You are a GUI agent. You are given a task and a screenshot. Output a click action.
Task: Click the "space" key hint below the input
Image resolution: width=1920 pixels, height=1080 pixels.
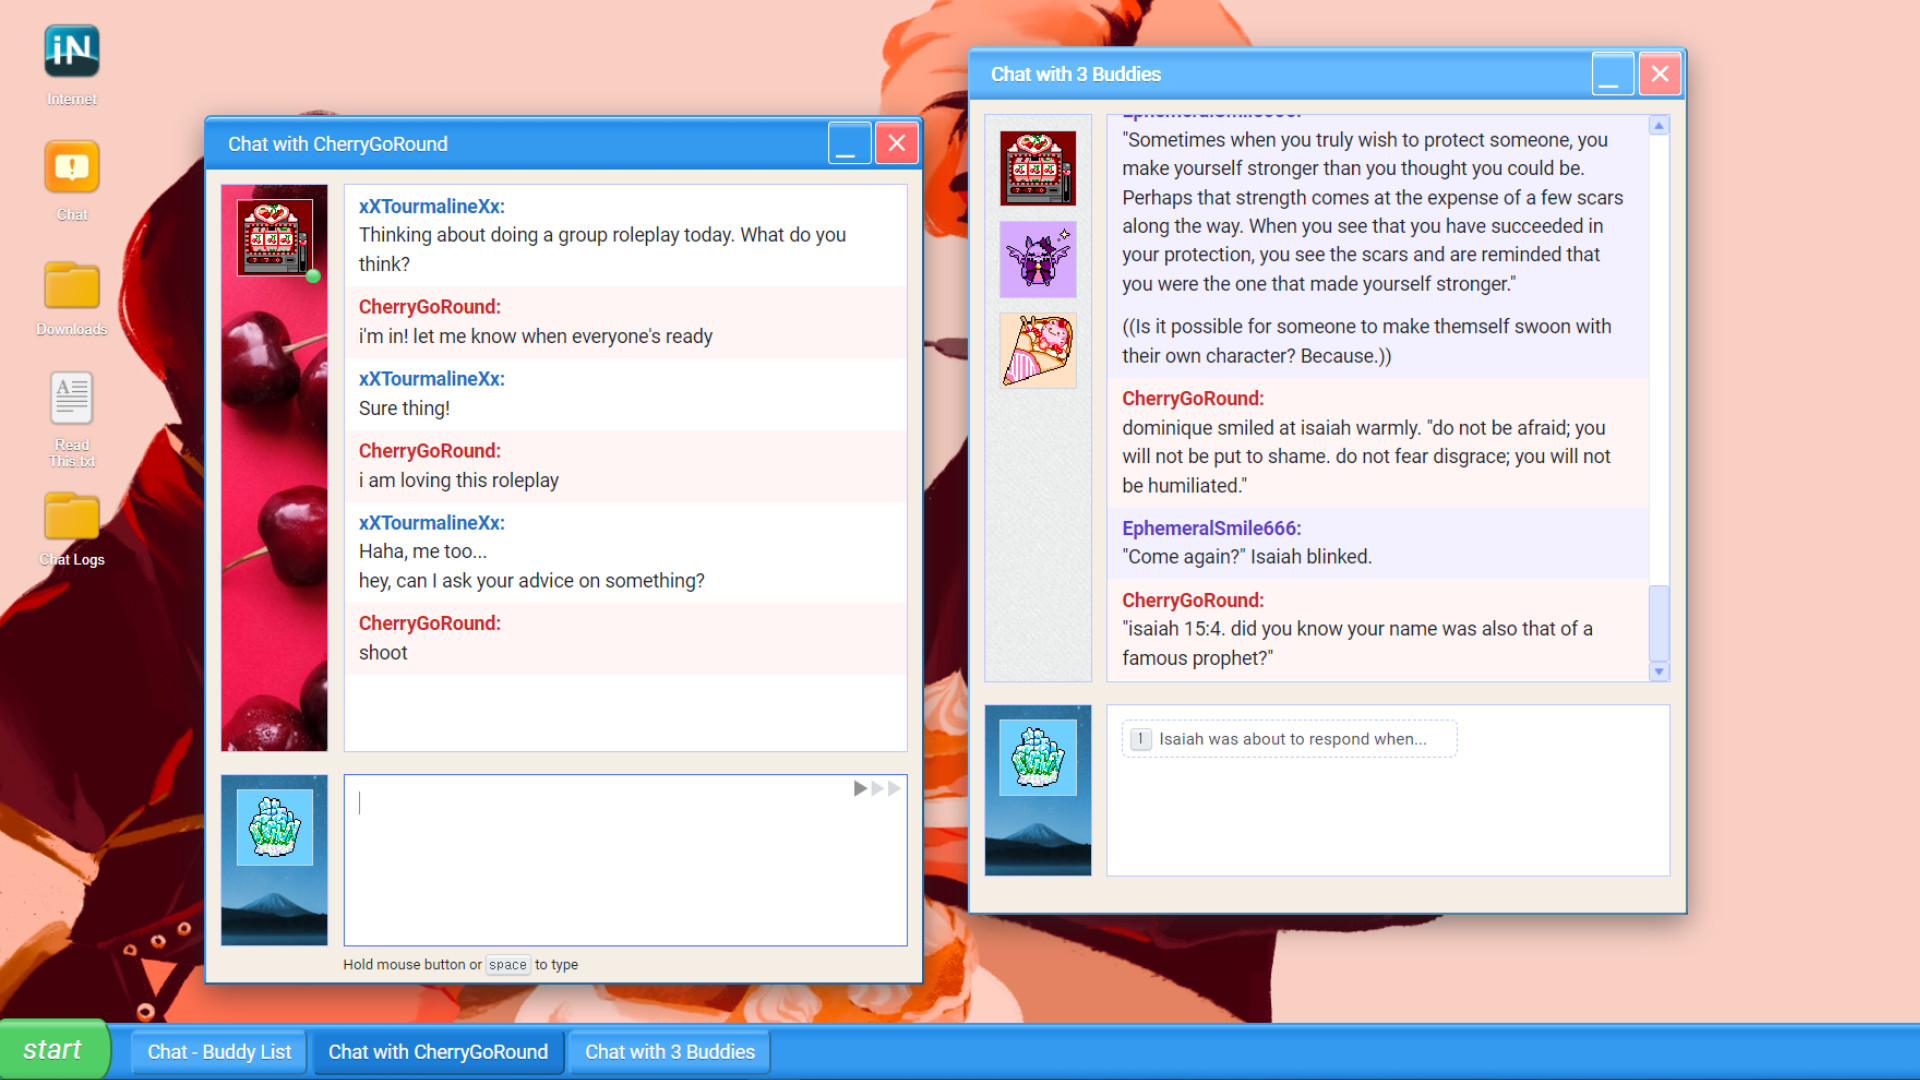point(508,965)
